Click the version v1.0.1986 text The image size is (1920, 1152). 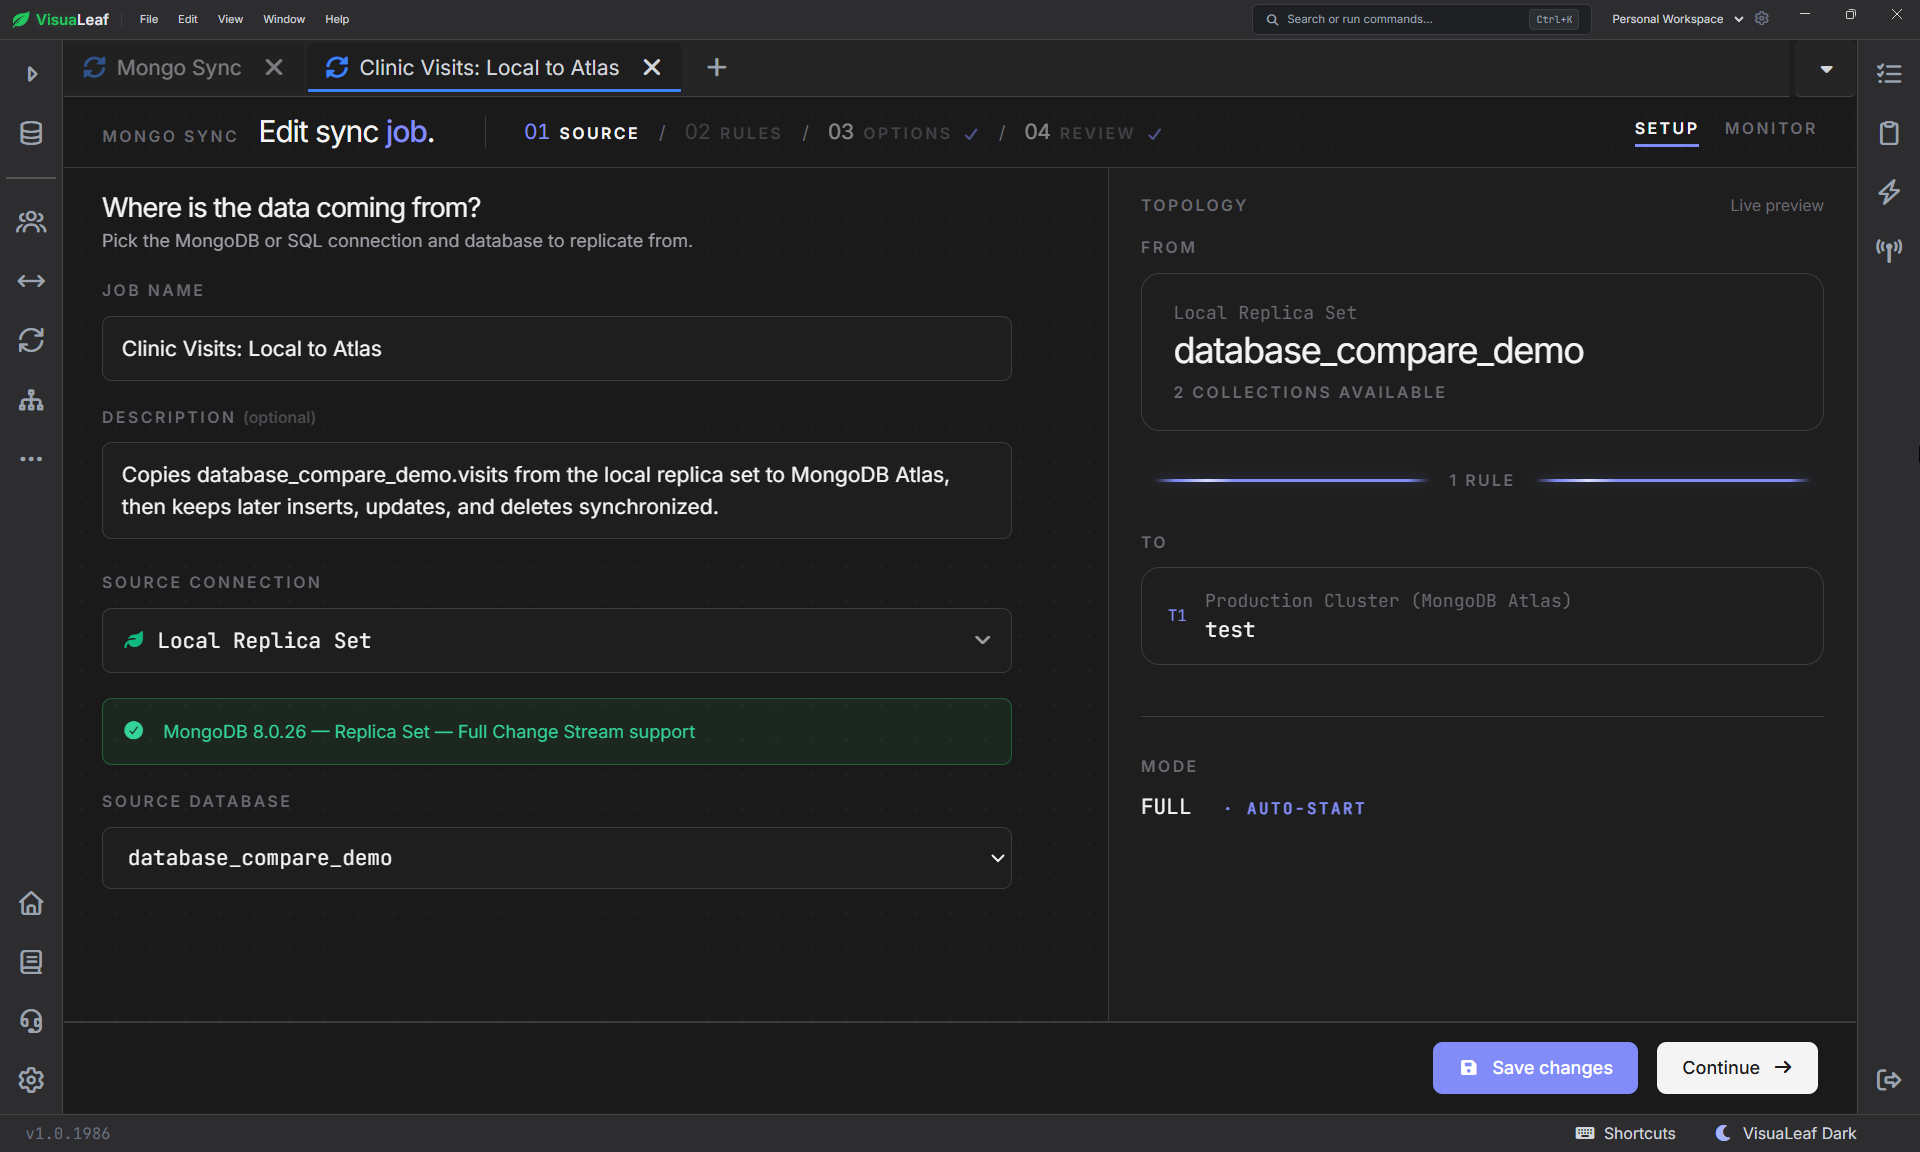(68, 1133)
